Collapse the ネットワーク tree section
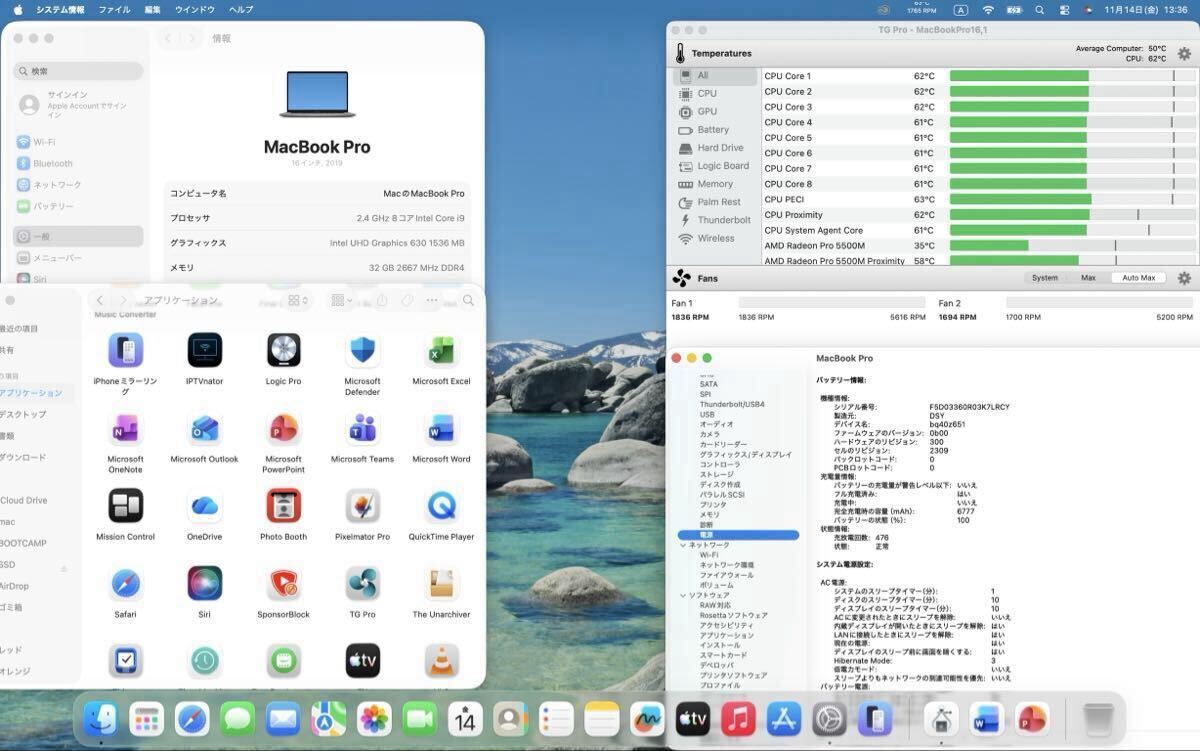 point(683,545)
